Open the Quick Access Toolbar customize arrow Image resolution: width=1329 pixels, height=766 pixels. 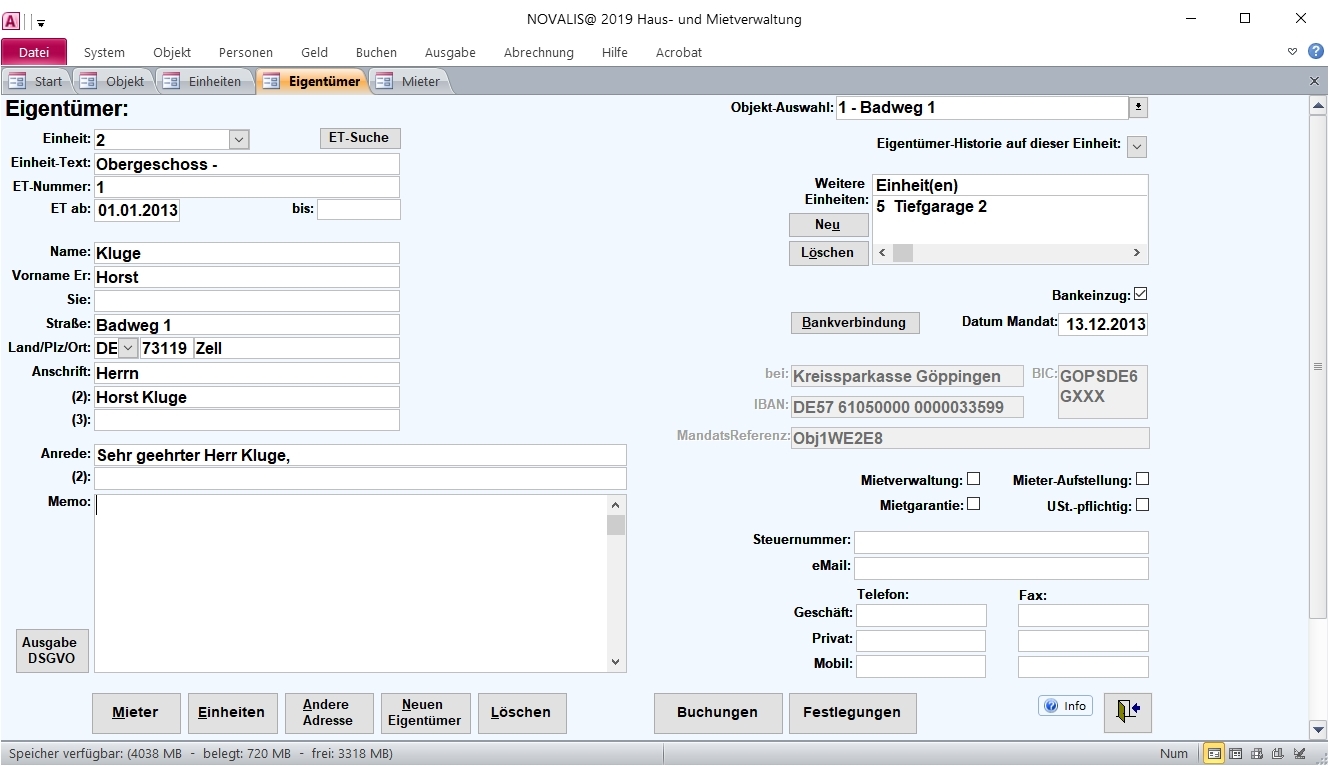[40, 21]
